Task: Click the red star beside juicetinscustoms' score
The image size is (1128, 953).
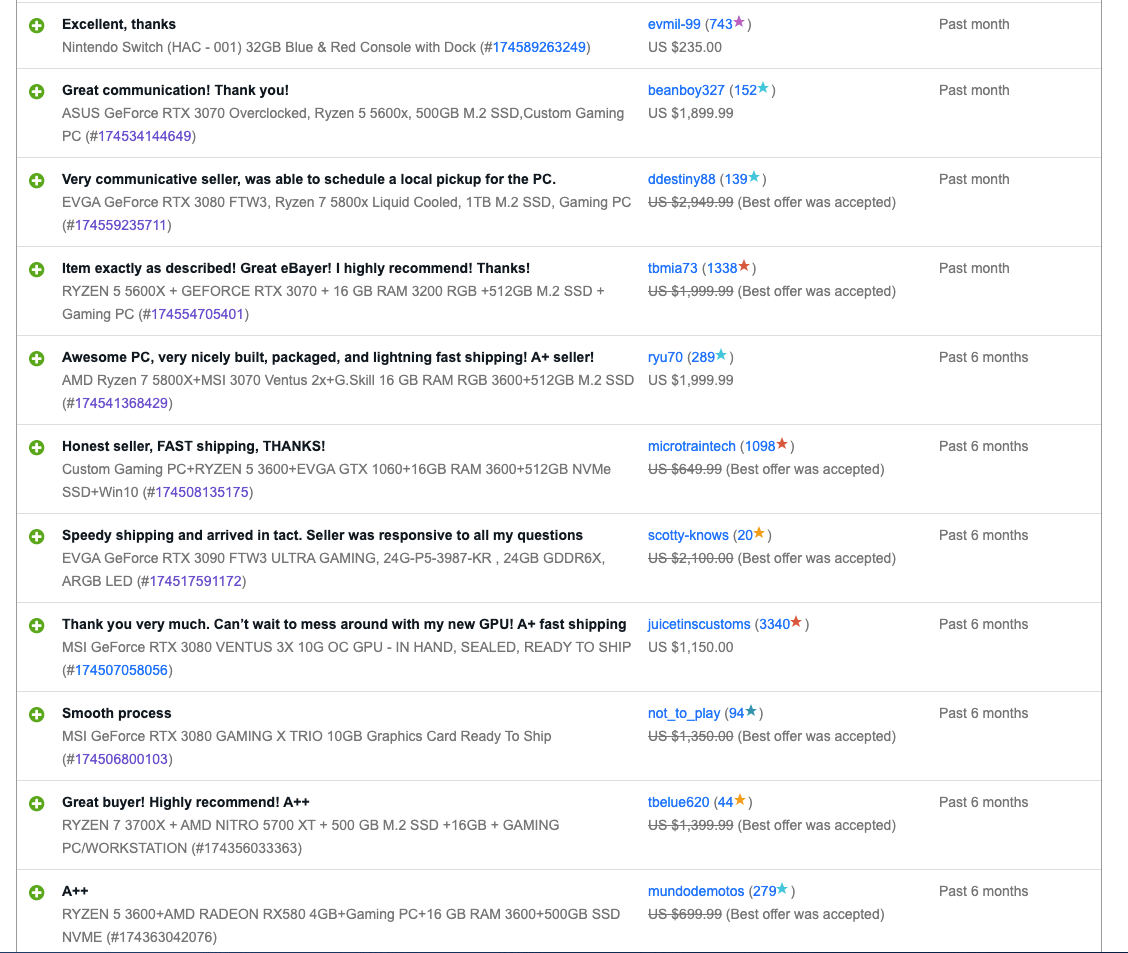Action: click(x=796, y=622)
